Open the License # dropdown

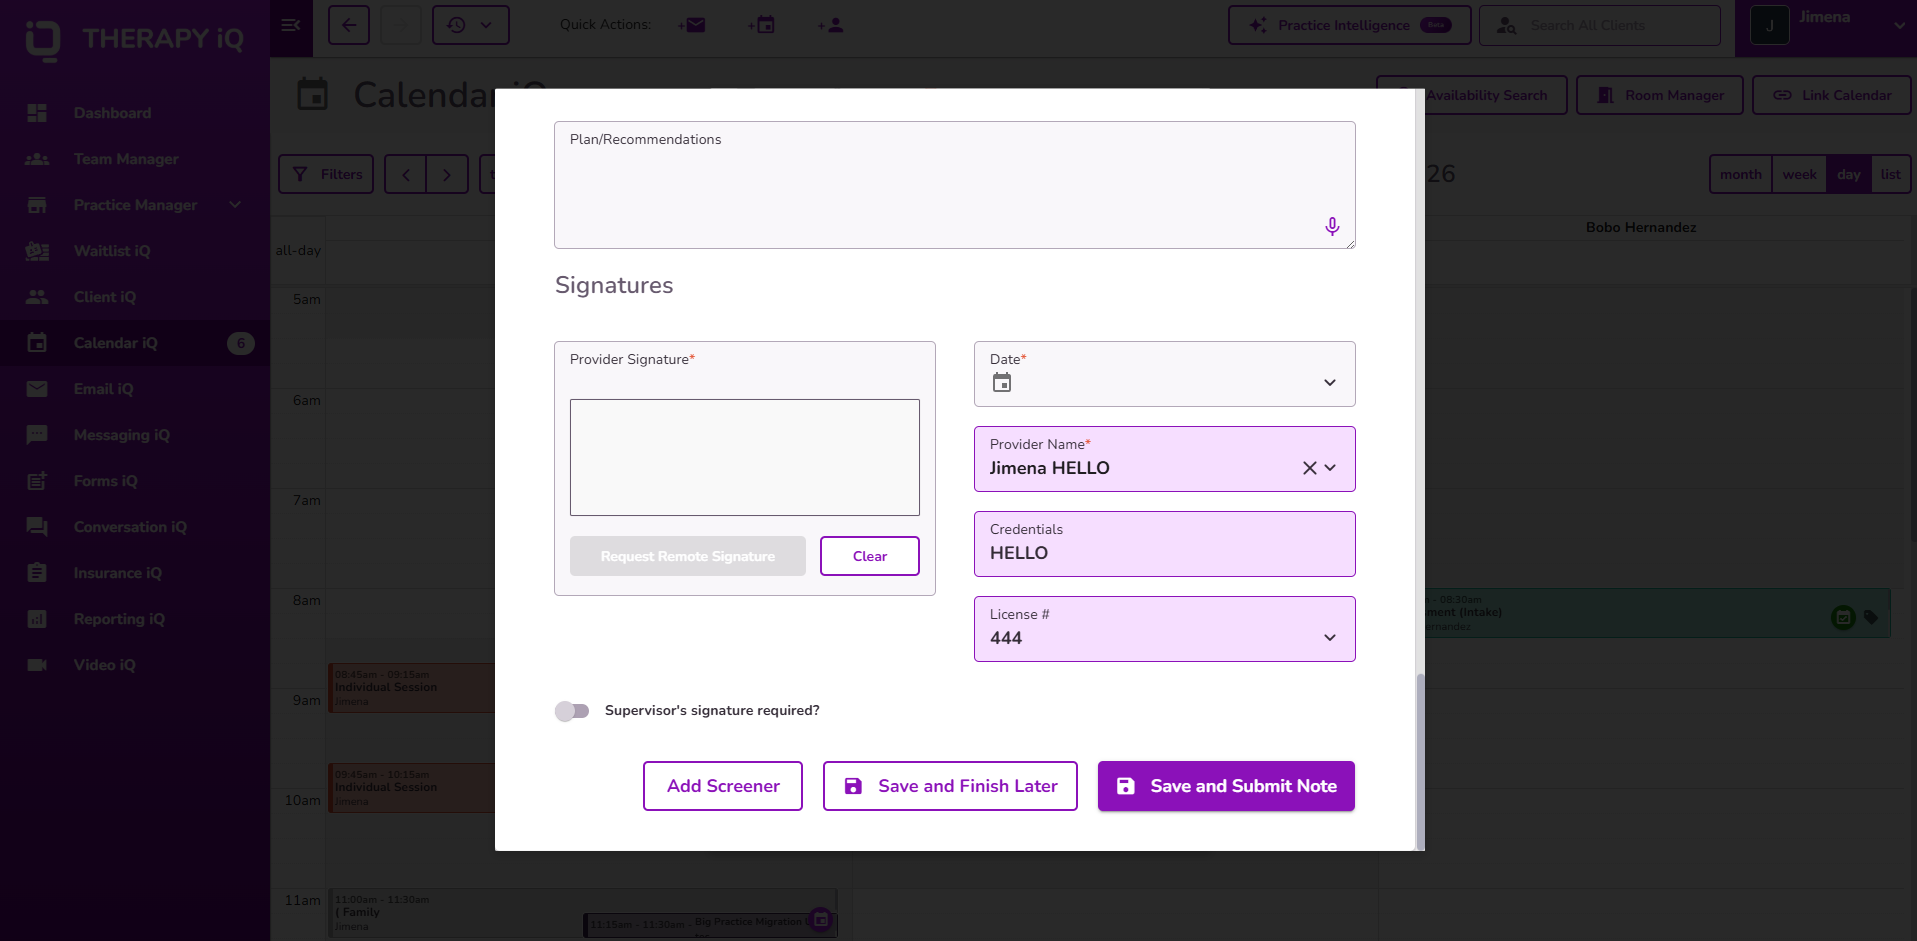point(1165,629)
